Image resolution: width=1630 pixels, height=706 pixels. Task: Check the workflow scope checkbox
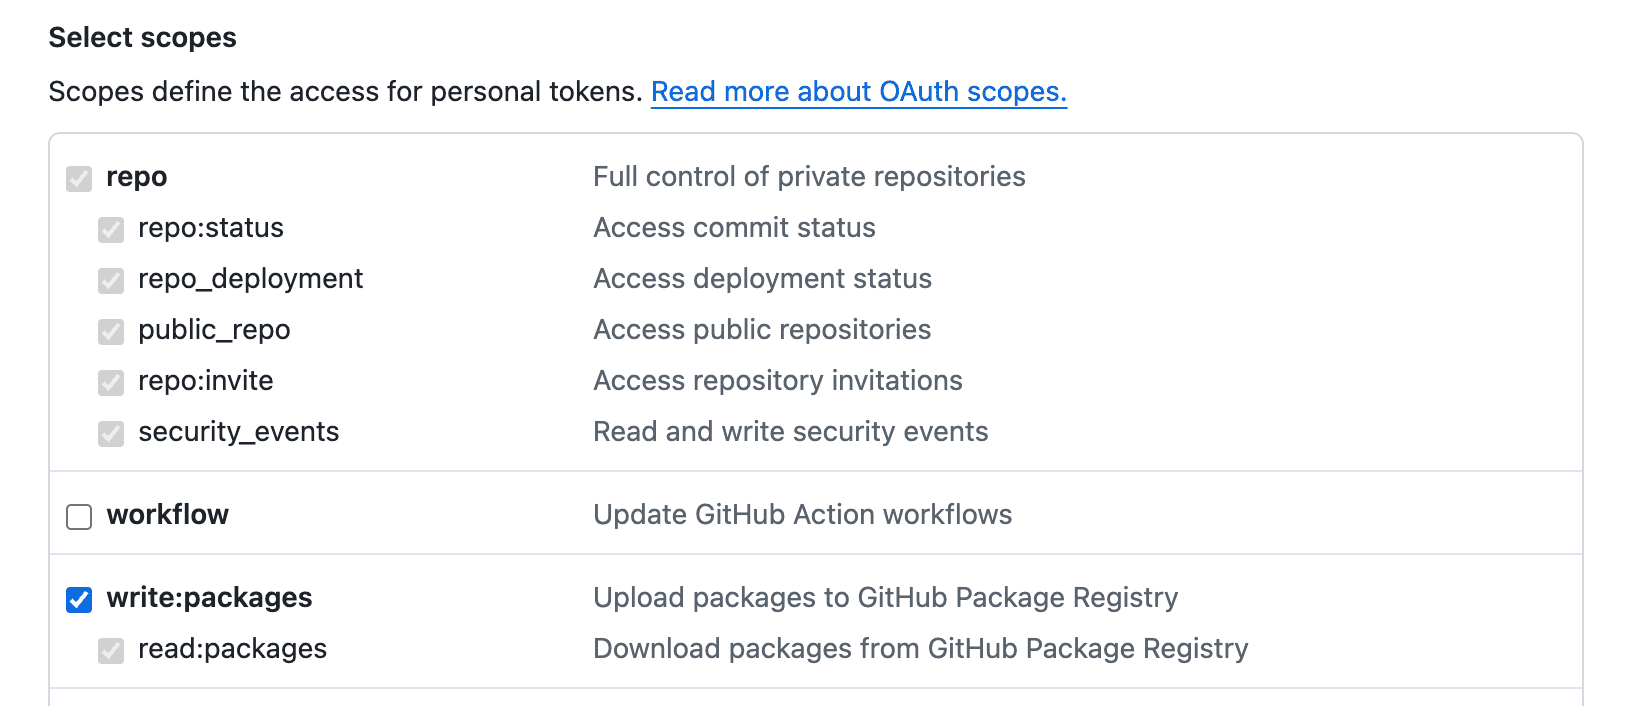78,516
